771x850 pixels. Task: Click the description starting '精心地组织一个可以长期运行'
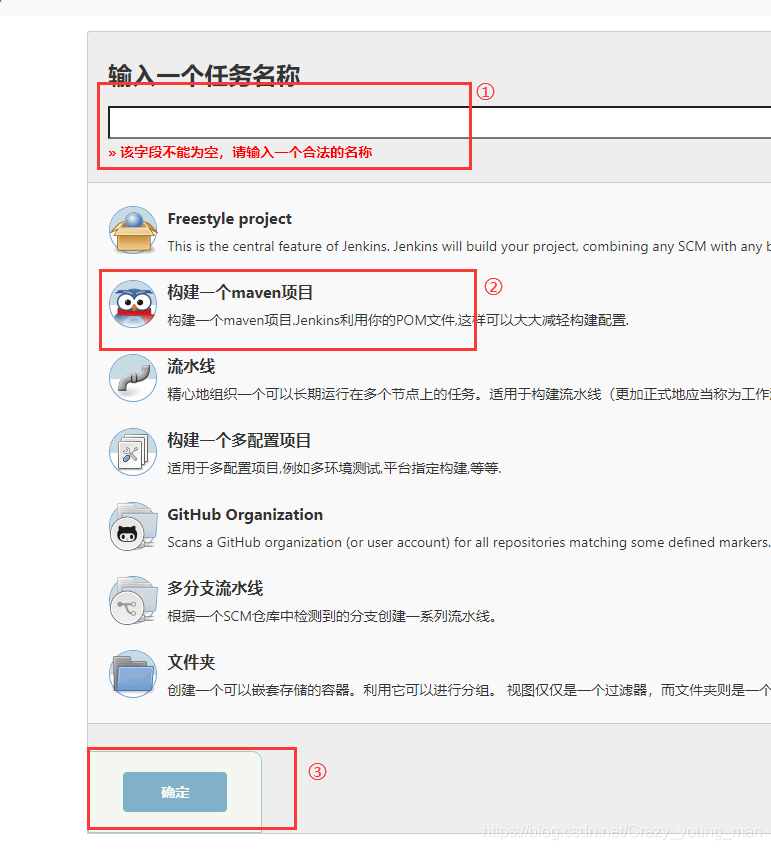[x=469, y=394]
